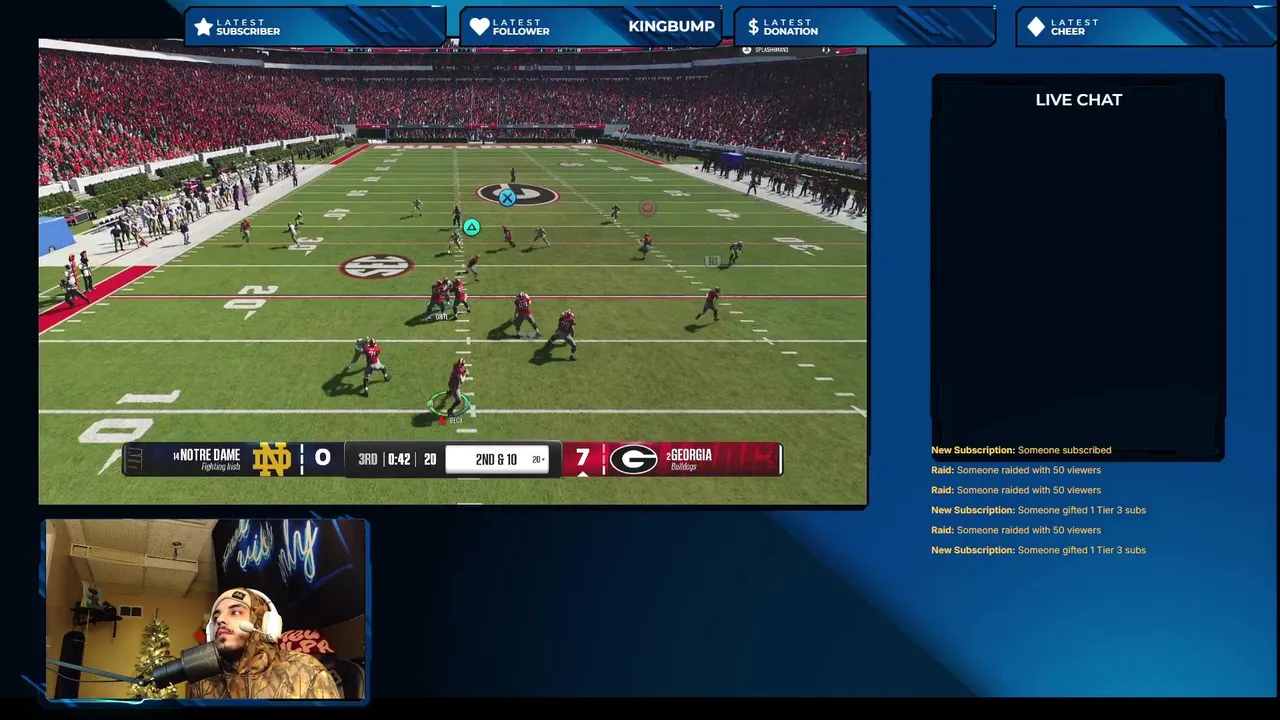
Task: Click the 2ND & 10 down indicator
Action: click(x=496, y=459)
